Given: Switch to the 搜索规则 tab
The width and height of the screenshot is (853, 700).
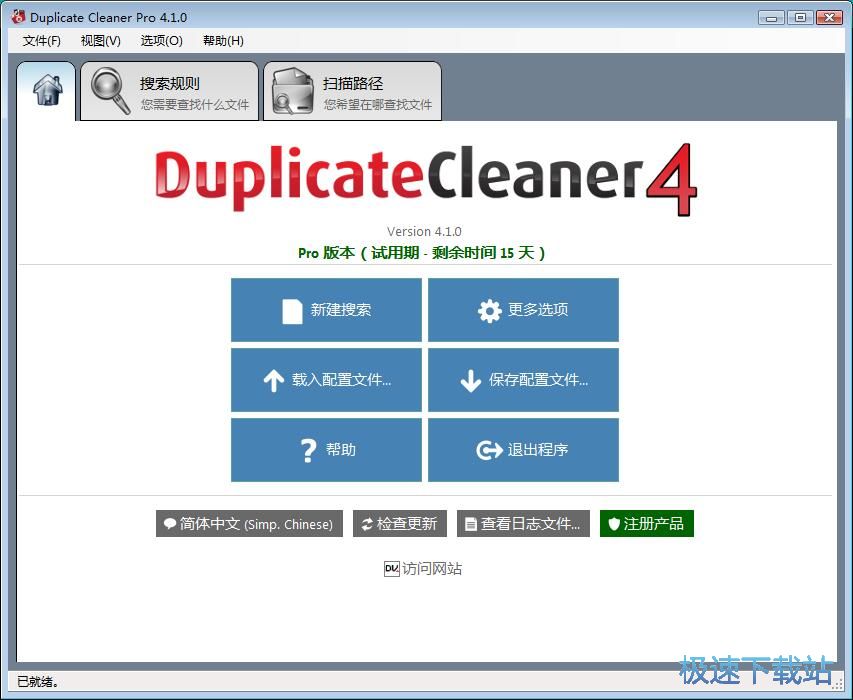Looking at the screenshot, I should (169, 91).
